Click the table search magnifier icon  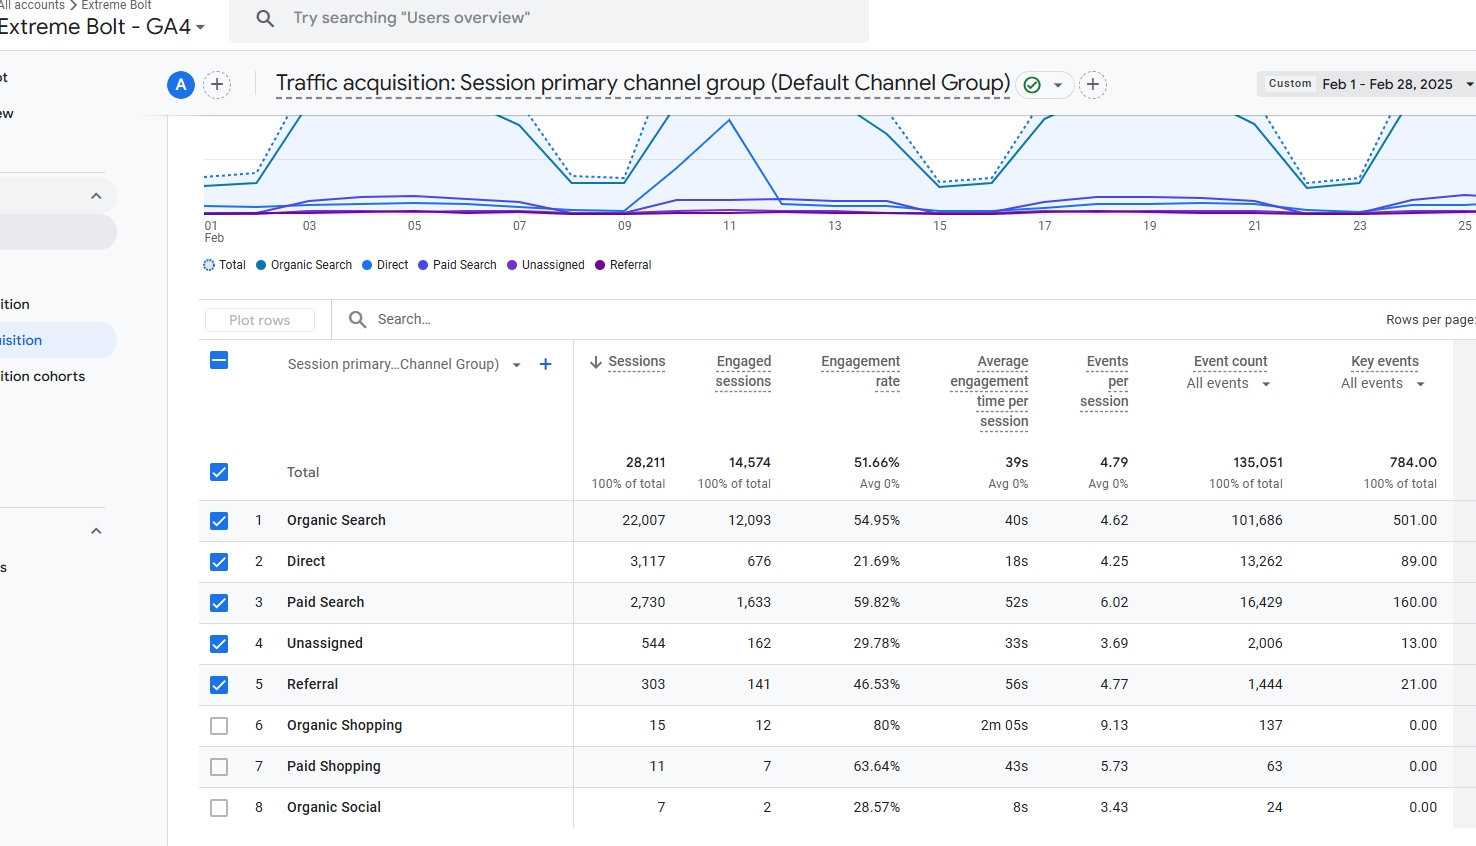[357, 320]
